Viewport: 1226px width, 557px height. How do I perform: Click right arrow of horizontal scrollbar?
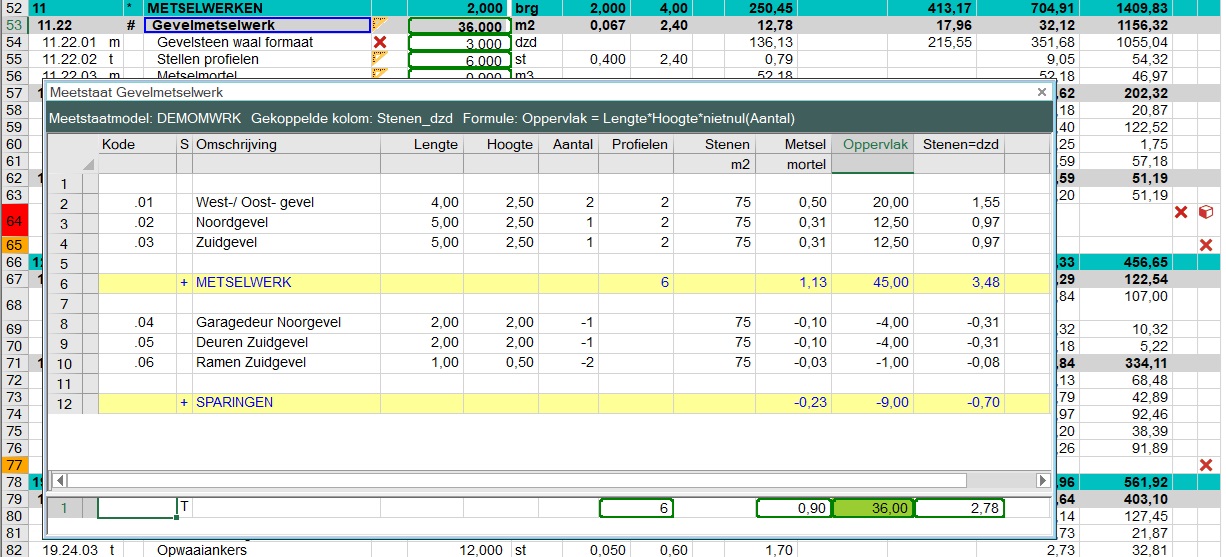point(1042,481)
